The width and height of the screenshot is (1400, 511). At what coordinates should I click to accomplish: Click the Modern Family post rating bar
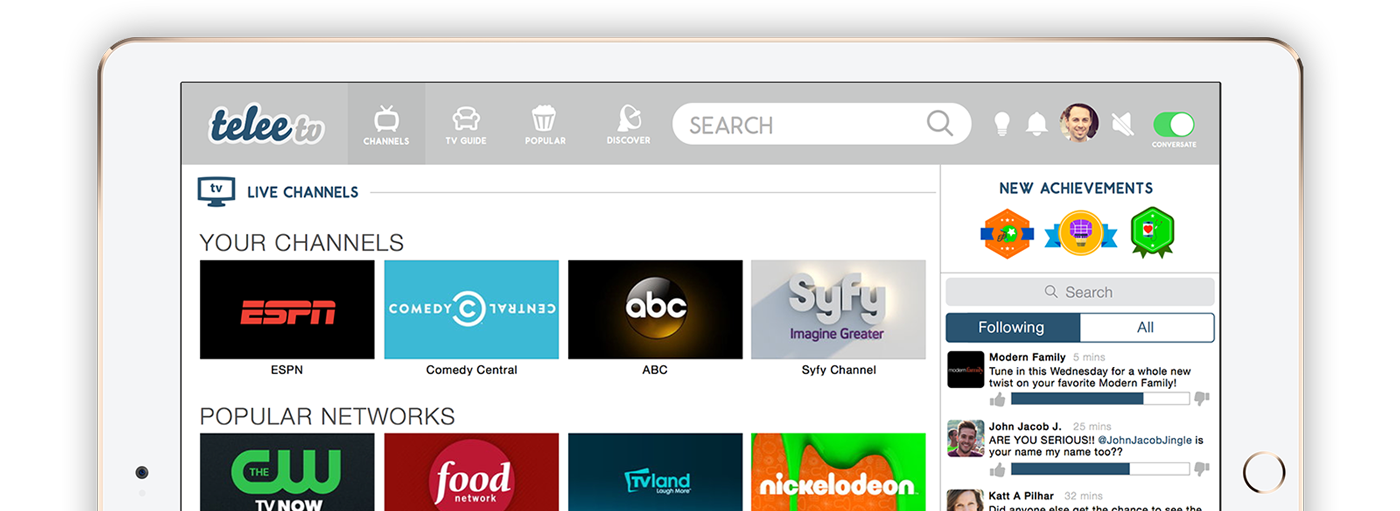[x=1100, y=399]
